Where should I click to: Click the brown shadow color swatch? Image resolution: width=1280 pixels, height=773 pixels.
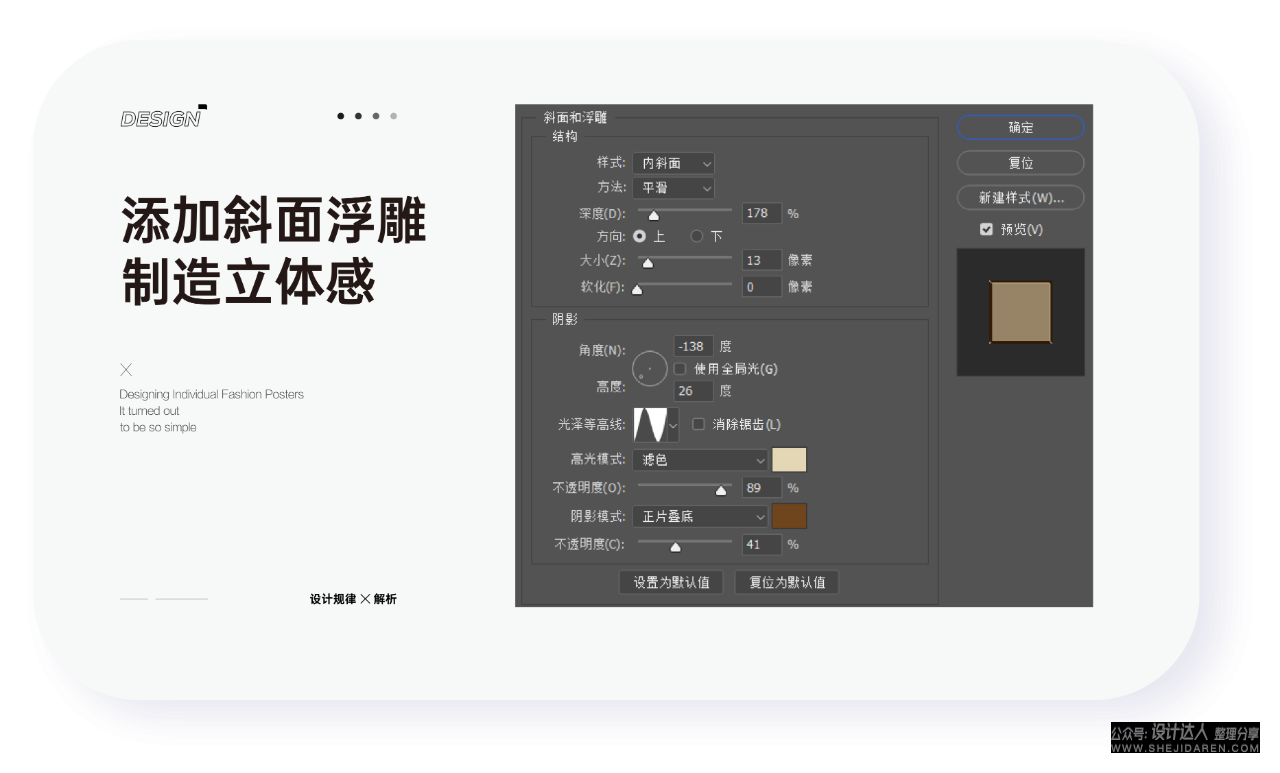[789, 517]
